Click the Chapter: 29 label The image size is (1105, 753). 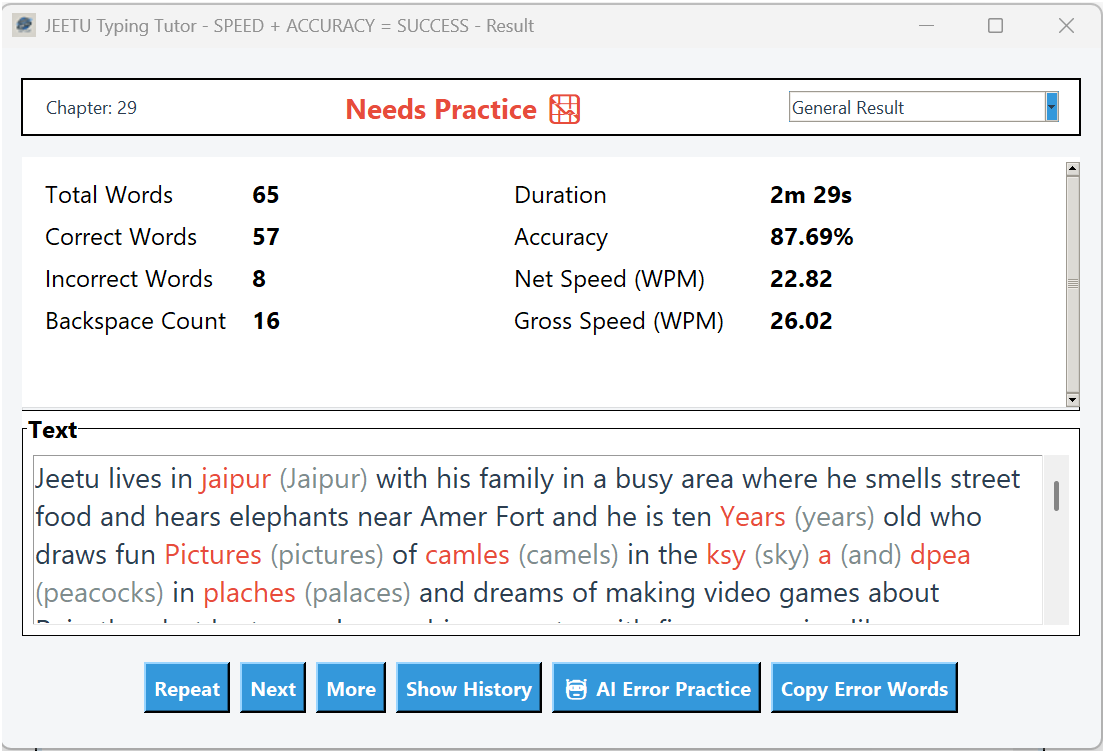tap(91, 107)
